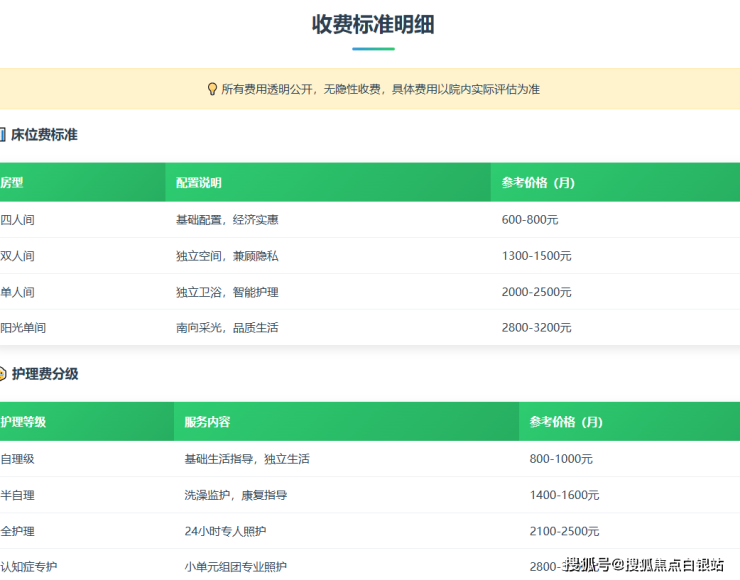Click the 服务内容 column header
The width and height of the screenshot is (740, 580).
(207, 422)
